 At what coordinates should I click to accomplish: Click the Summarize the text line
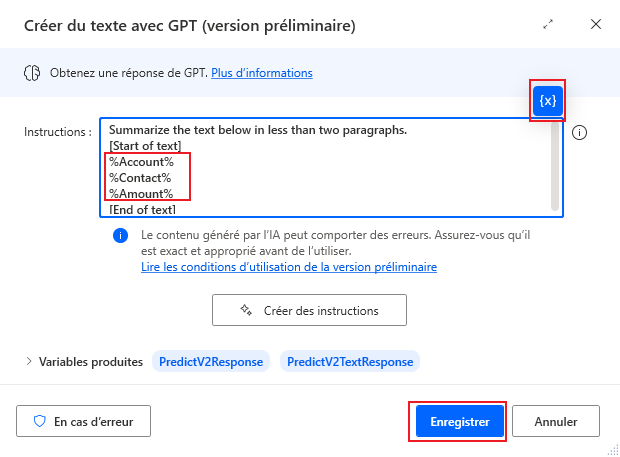pos(257,131)
